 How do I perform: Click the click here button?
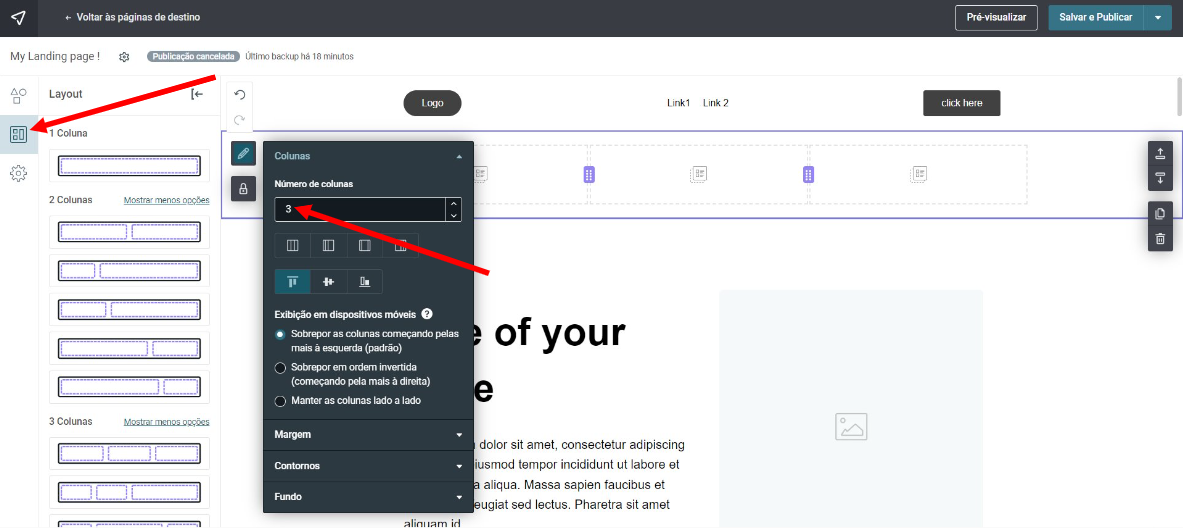962,103
